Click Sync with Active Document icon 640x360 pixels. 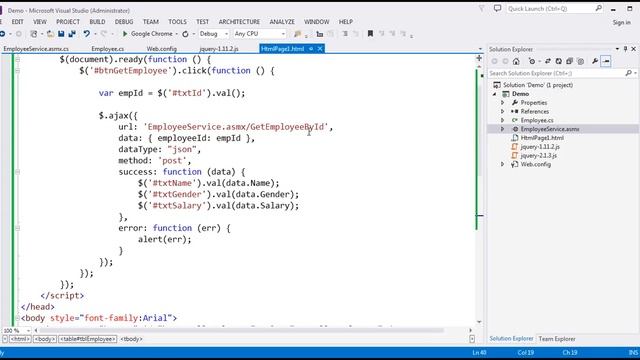point(548,61)
